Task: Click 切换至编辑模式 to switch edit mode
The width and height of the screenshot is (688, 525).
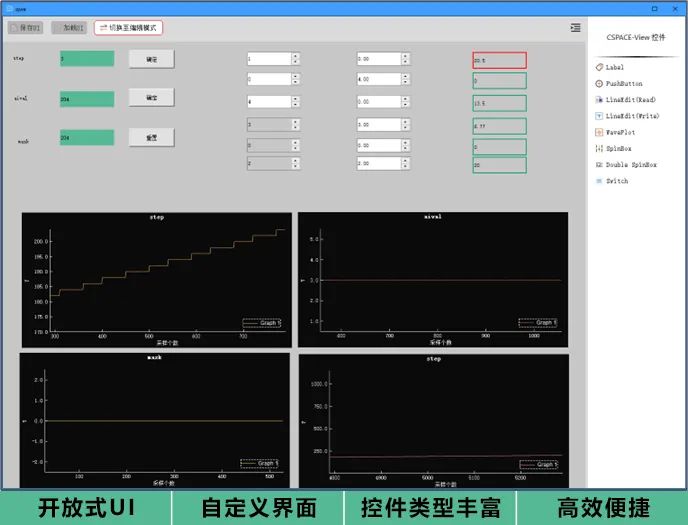Action: coord(128,28)
